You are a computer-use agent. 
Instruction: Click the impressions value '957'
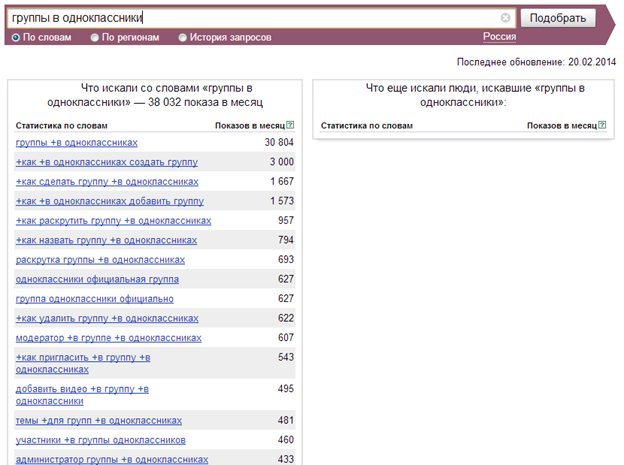[286, 220]
